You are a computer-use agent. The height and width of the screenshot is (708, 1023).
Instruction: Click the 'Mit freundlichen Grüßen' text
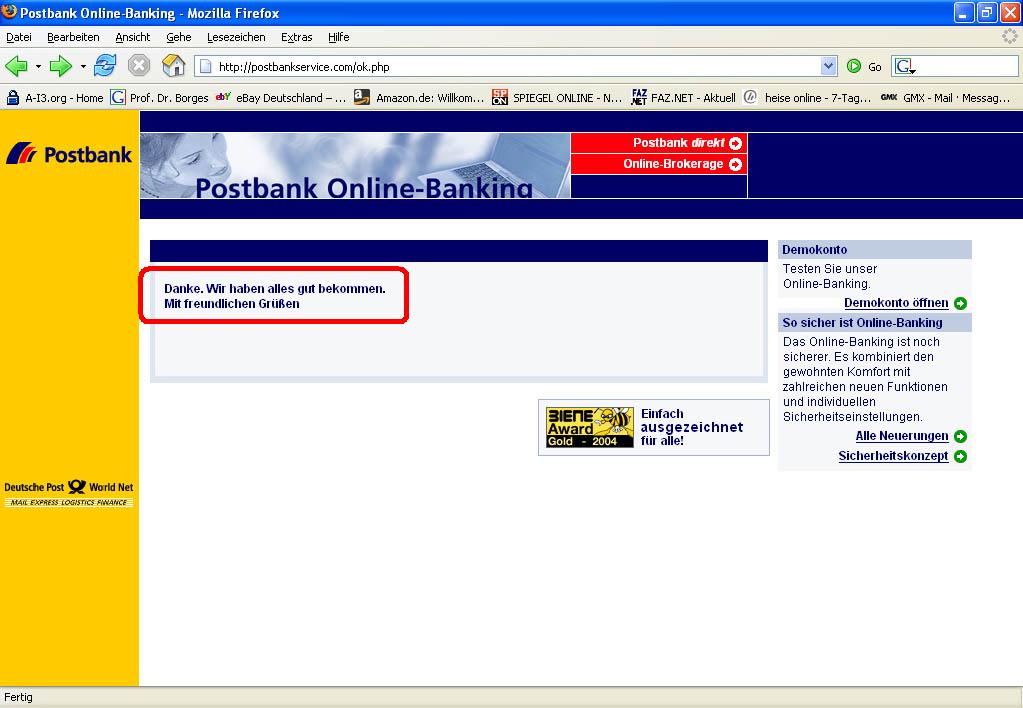point(232,303)
